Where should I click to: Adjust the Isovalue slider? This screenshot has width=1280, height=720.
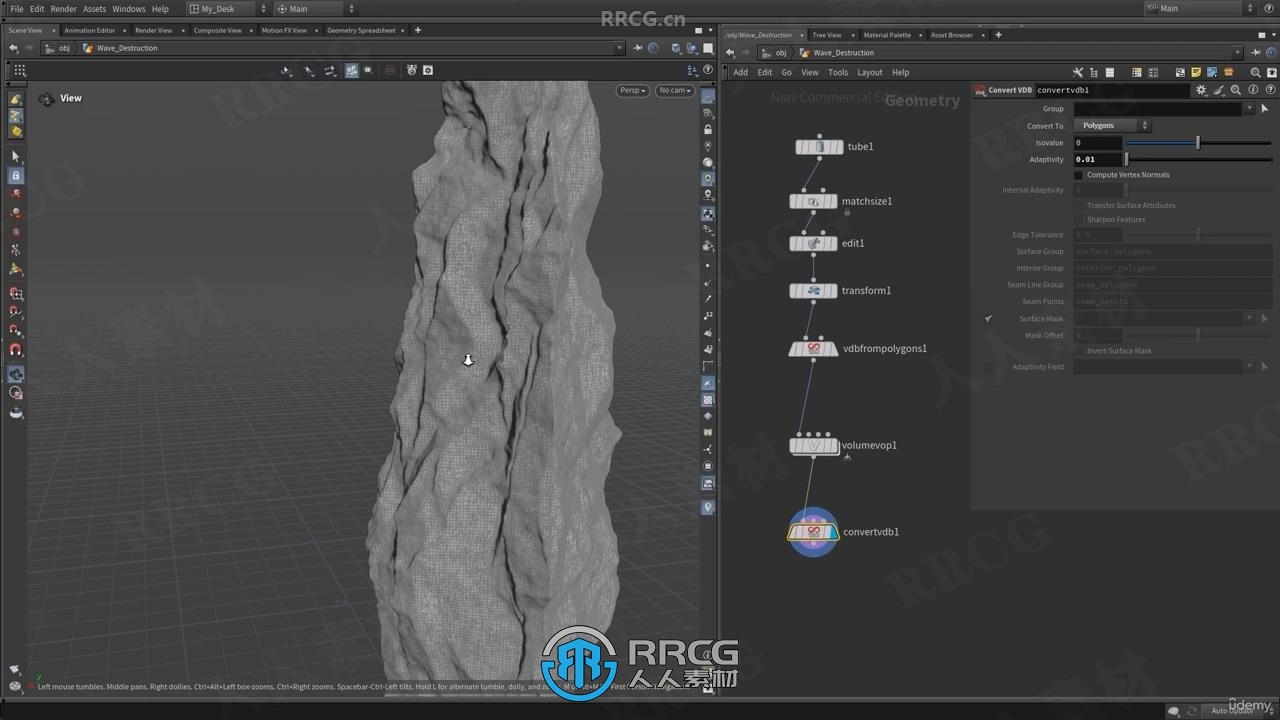pos(1198,143)
